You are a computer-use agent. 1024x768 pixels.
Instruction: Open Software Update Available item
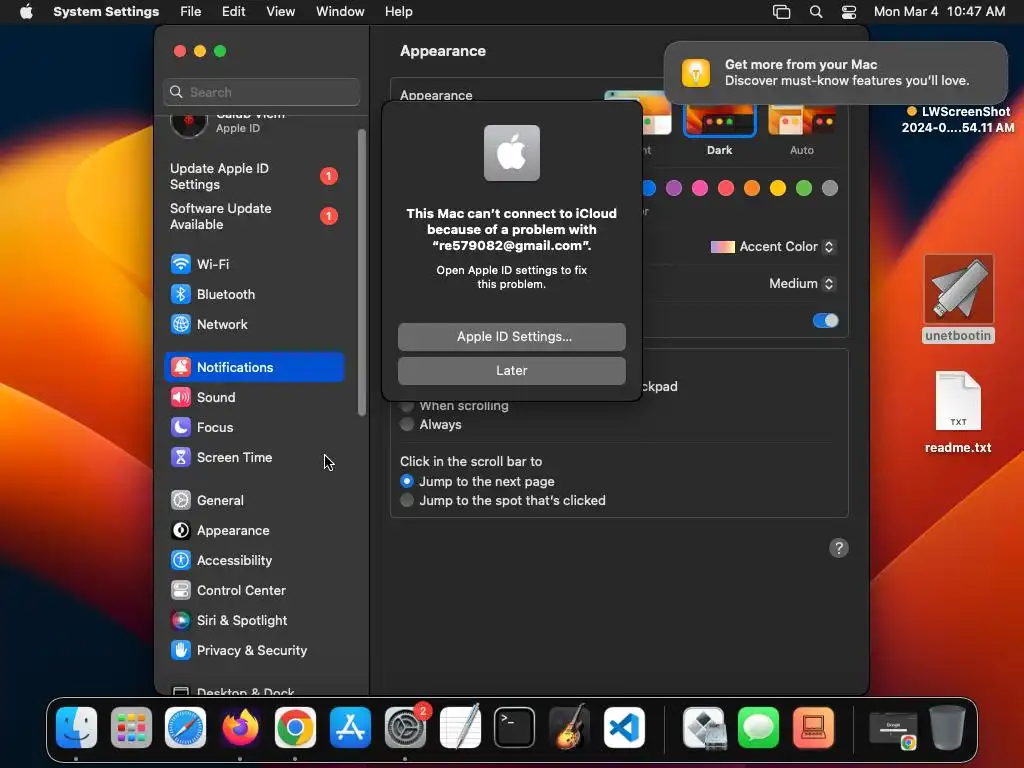pos(254,216)
